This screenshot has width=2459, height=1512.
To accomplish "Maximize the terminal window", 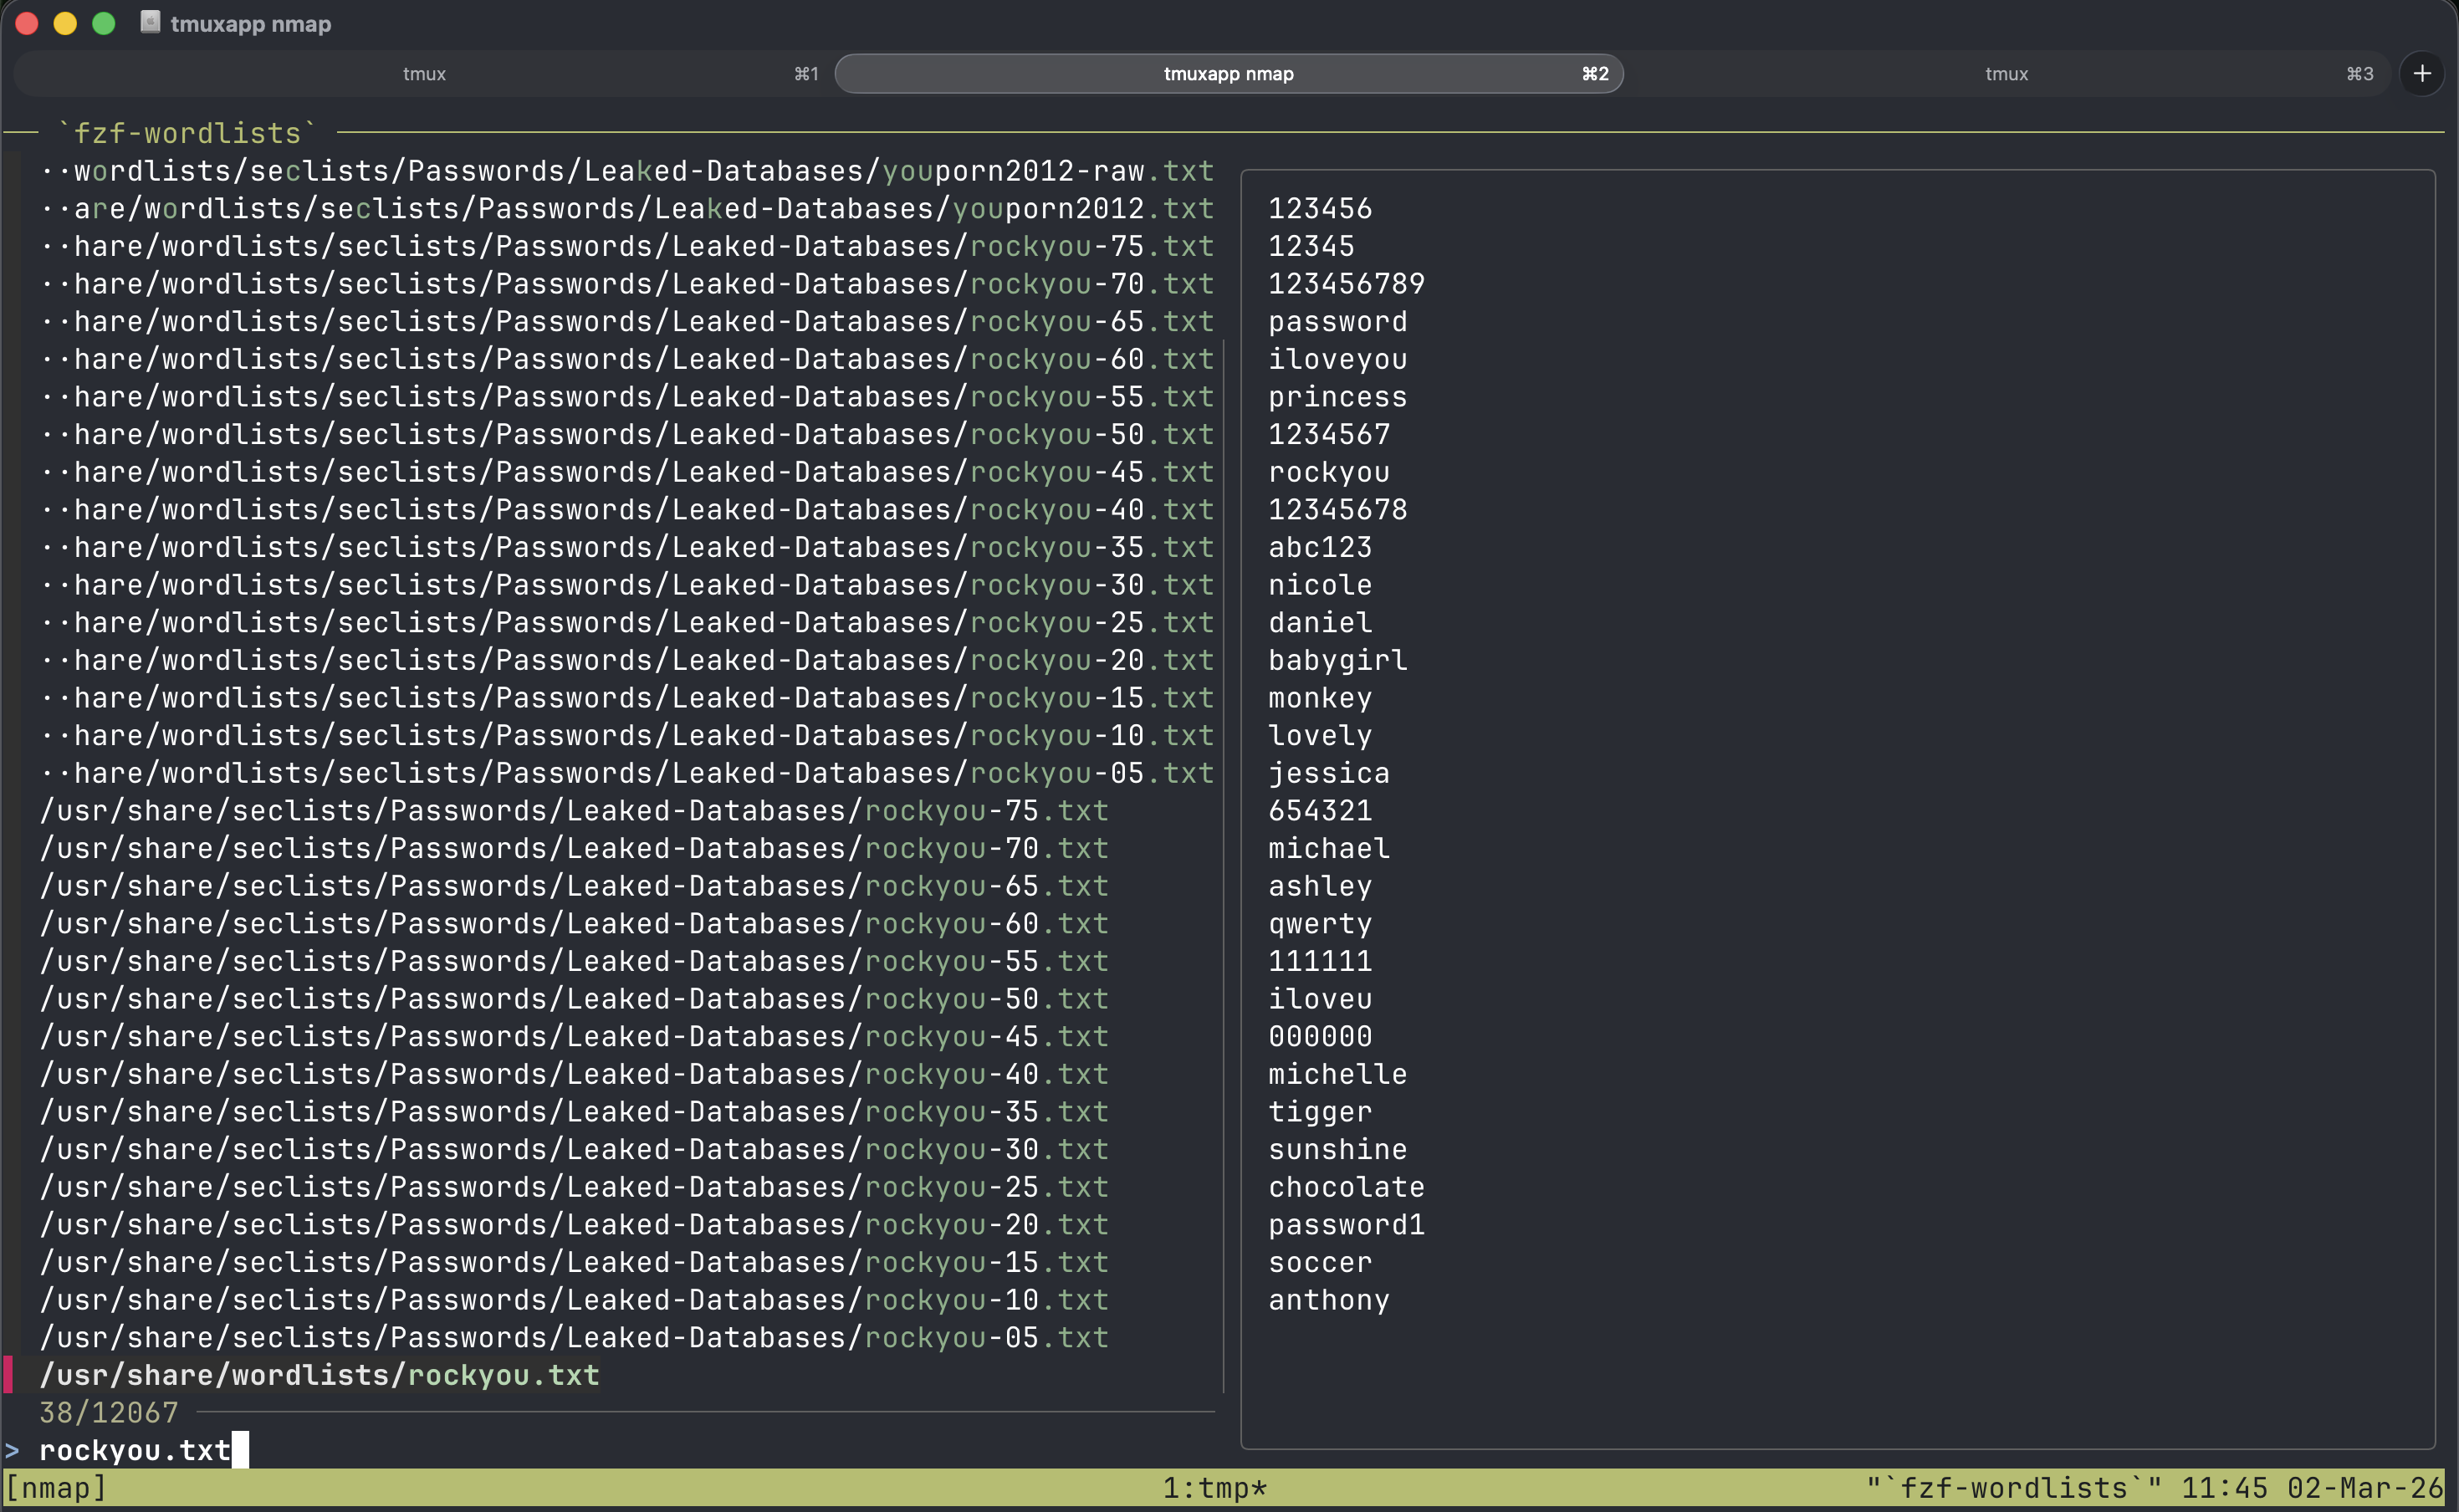I will click(x=103, y=23).
